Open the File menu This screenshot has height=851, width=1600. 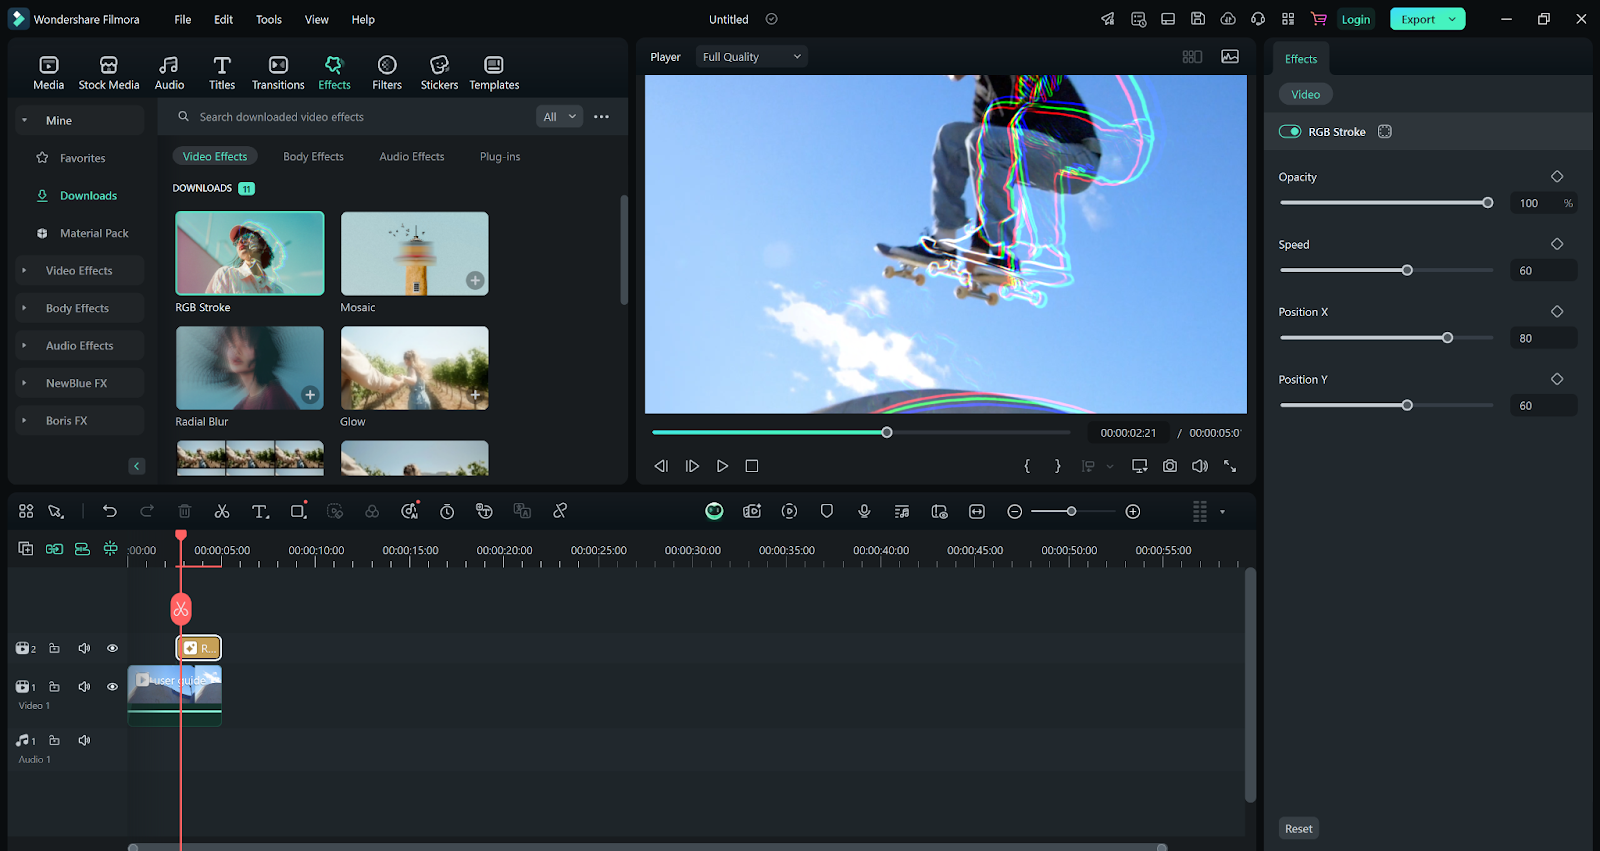pos(183,19)
